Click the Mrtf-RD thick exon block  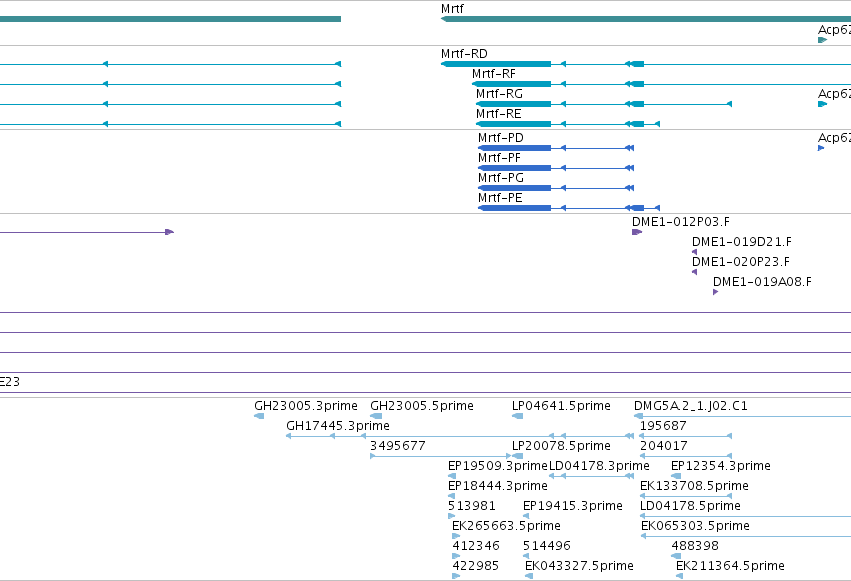point(496,64)
